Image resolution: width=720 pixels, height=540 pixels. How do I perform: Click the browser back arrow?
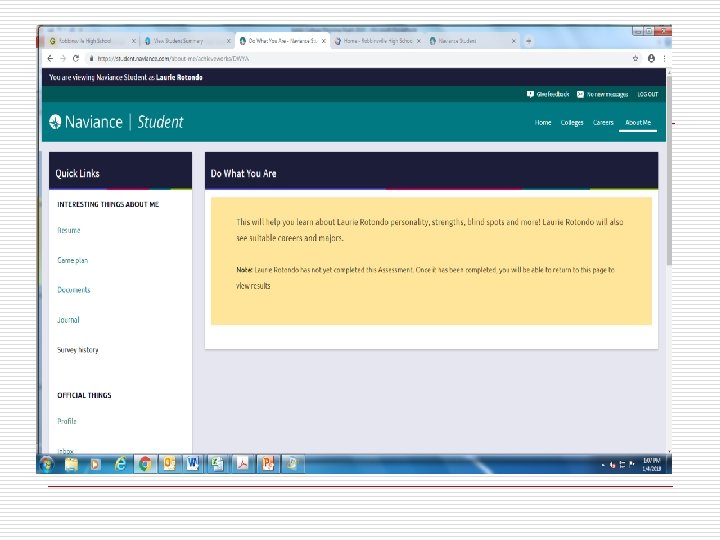tap(50, 58)
